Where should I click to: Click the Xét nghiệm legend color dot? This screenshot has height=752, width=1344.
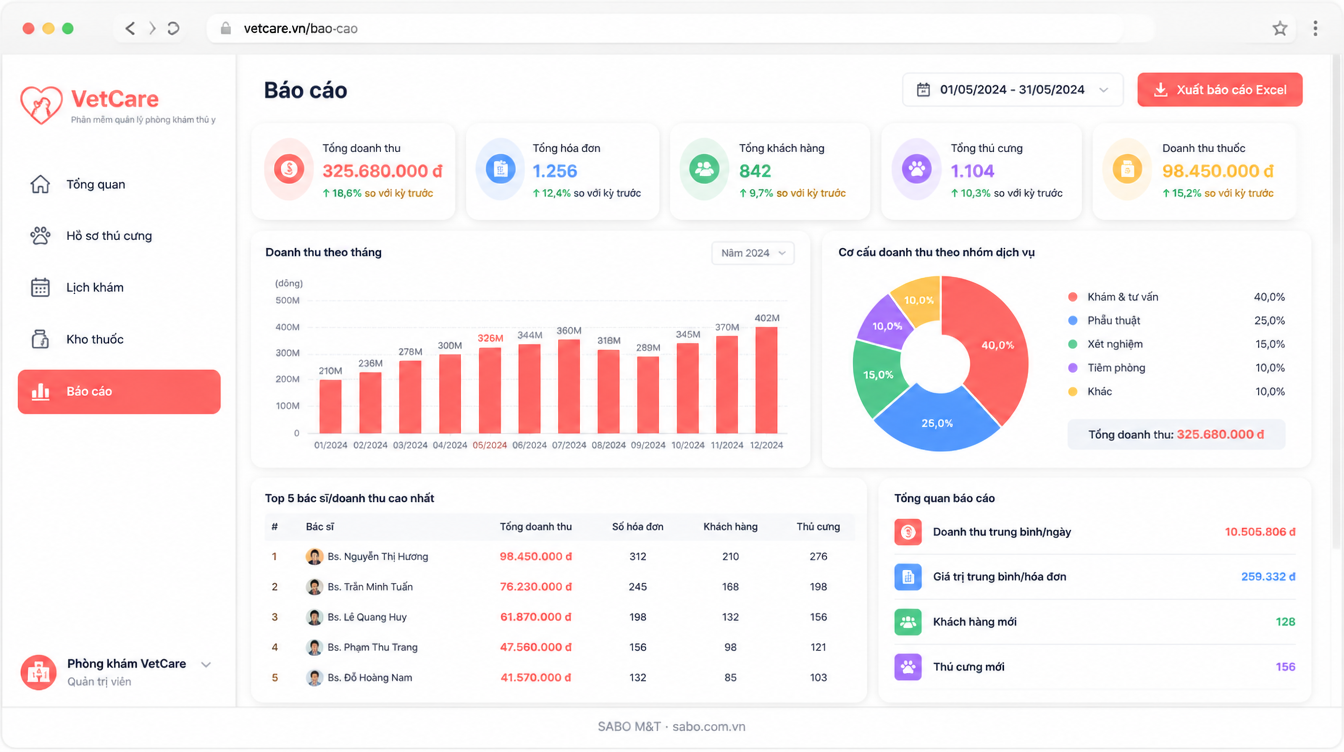point(1073,344)
